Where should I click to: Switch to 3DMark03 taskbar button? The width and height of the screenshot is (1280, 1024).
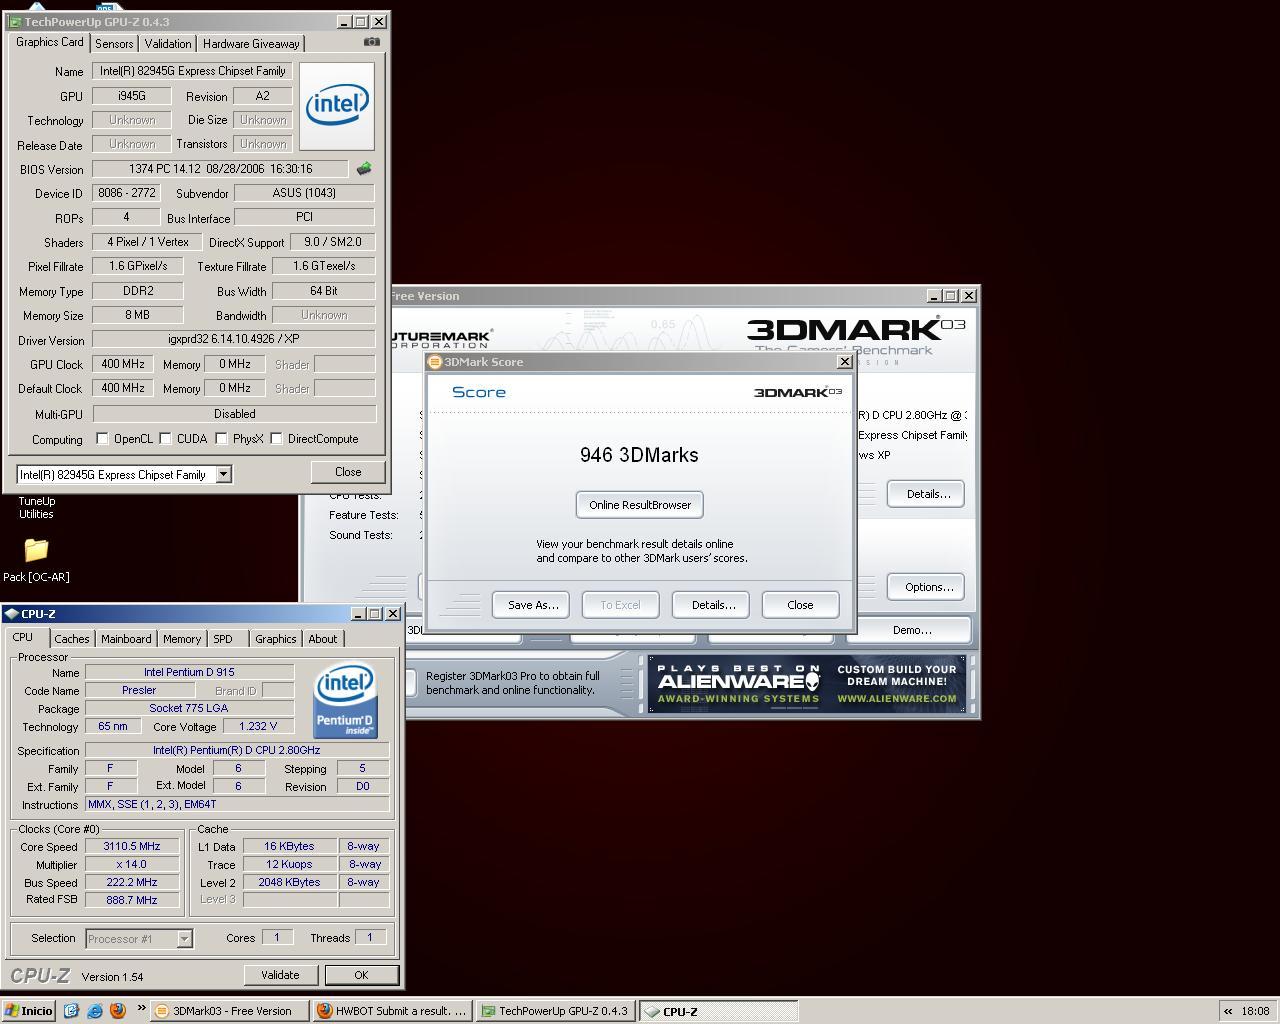click(x=230, y=1011)
